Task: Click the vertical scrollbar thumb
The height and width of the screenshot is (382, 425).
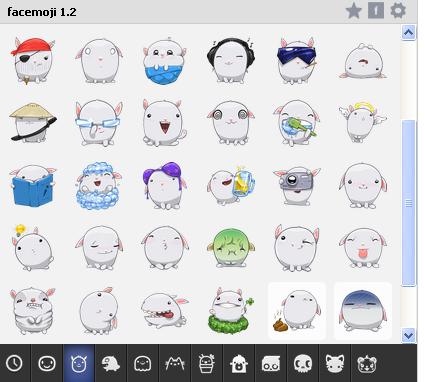Action: tap(409, 203)
